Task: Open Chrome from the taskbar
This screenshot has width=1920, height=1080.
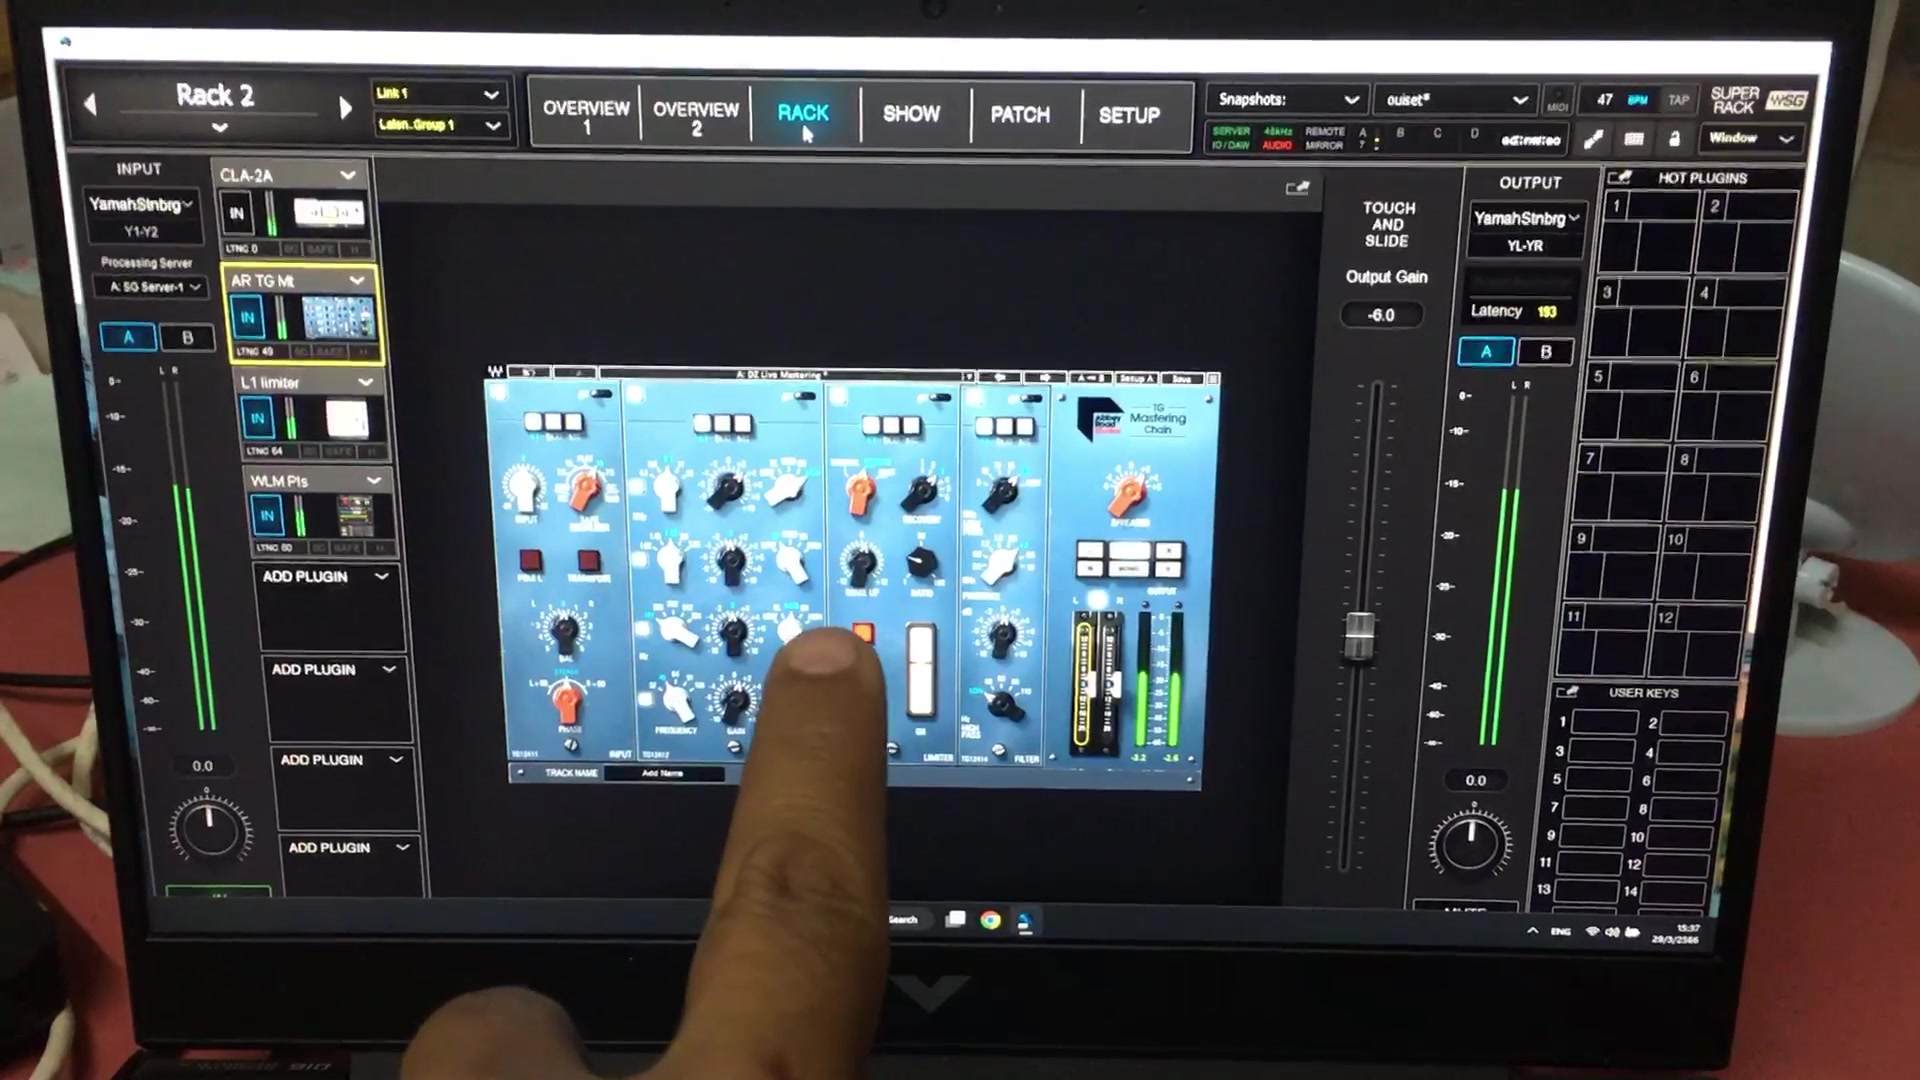Action: click(x=990, y=920)
